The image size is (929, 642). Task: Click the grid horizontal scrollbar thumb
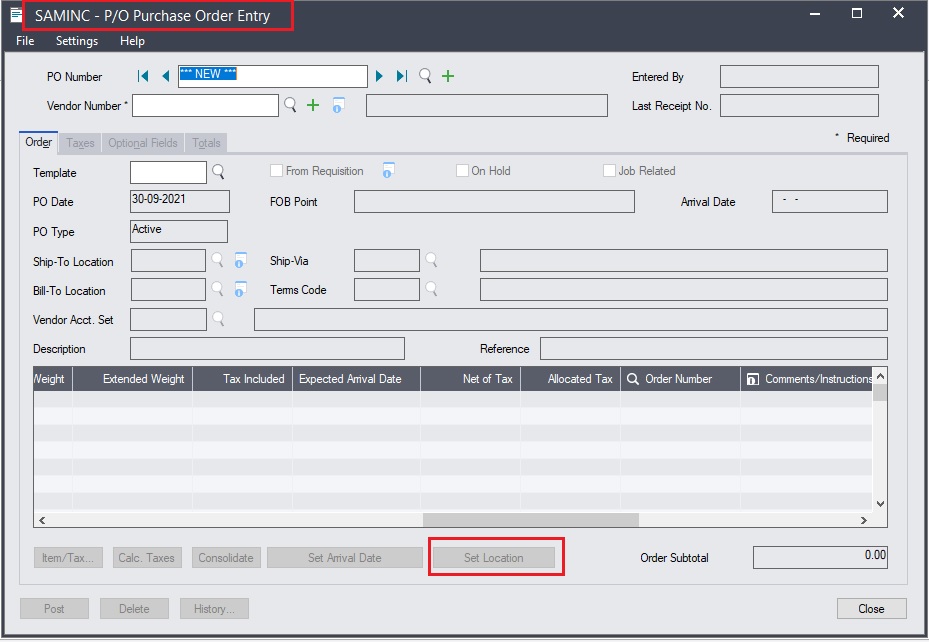point(531,520)
